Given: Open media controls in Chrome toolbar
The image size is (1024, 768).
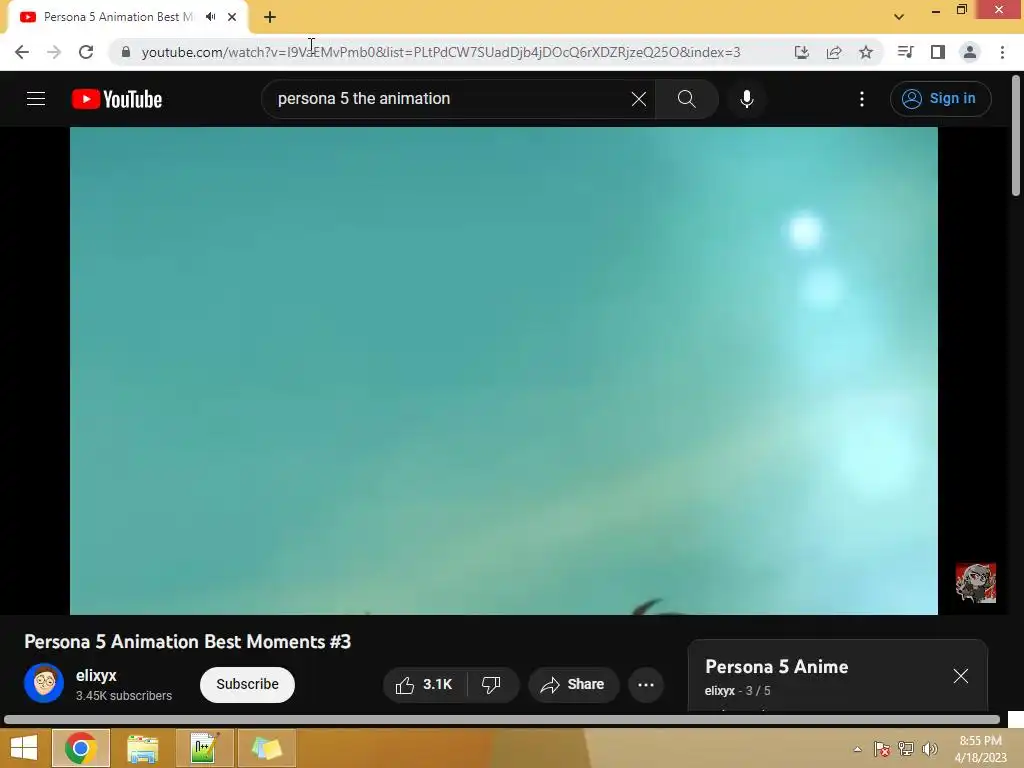Looking at the screenshot, I should 905,52.
